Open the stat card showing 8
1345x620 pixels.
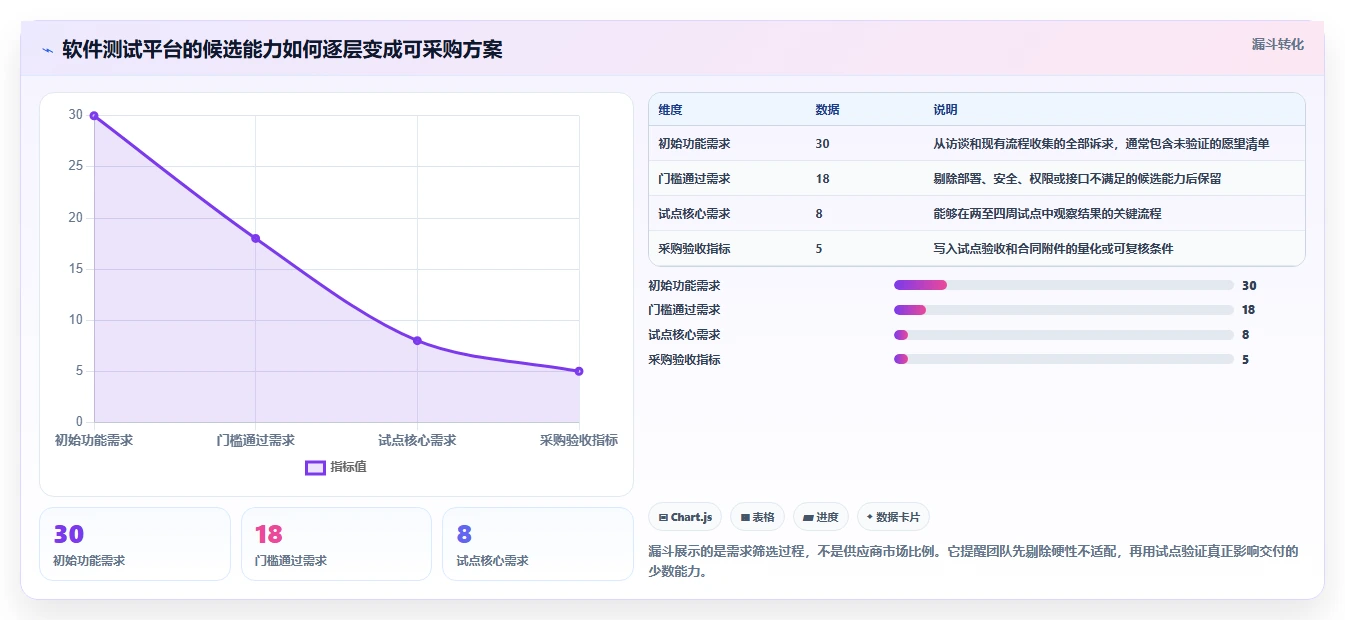point(537,544)
